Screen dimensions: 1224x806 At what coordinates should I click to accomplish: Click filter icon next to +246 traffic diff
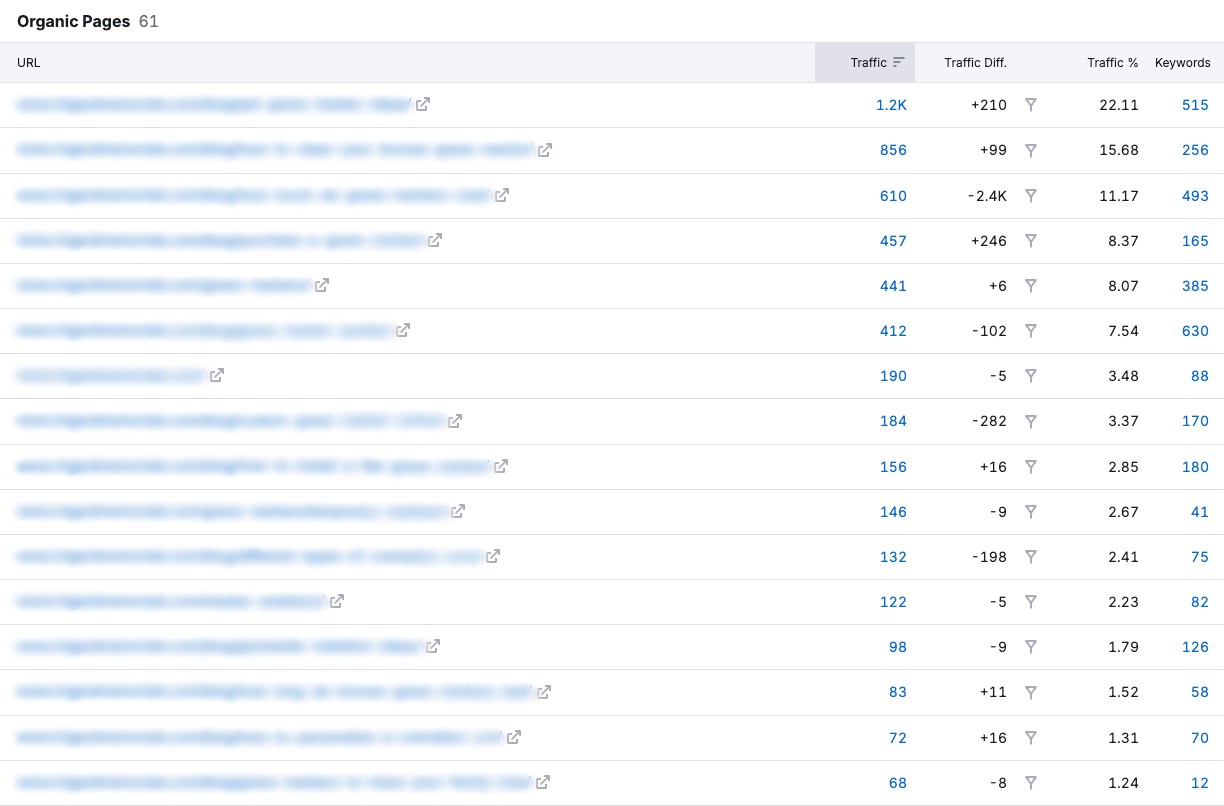click(x=1031, y=240)
